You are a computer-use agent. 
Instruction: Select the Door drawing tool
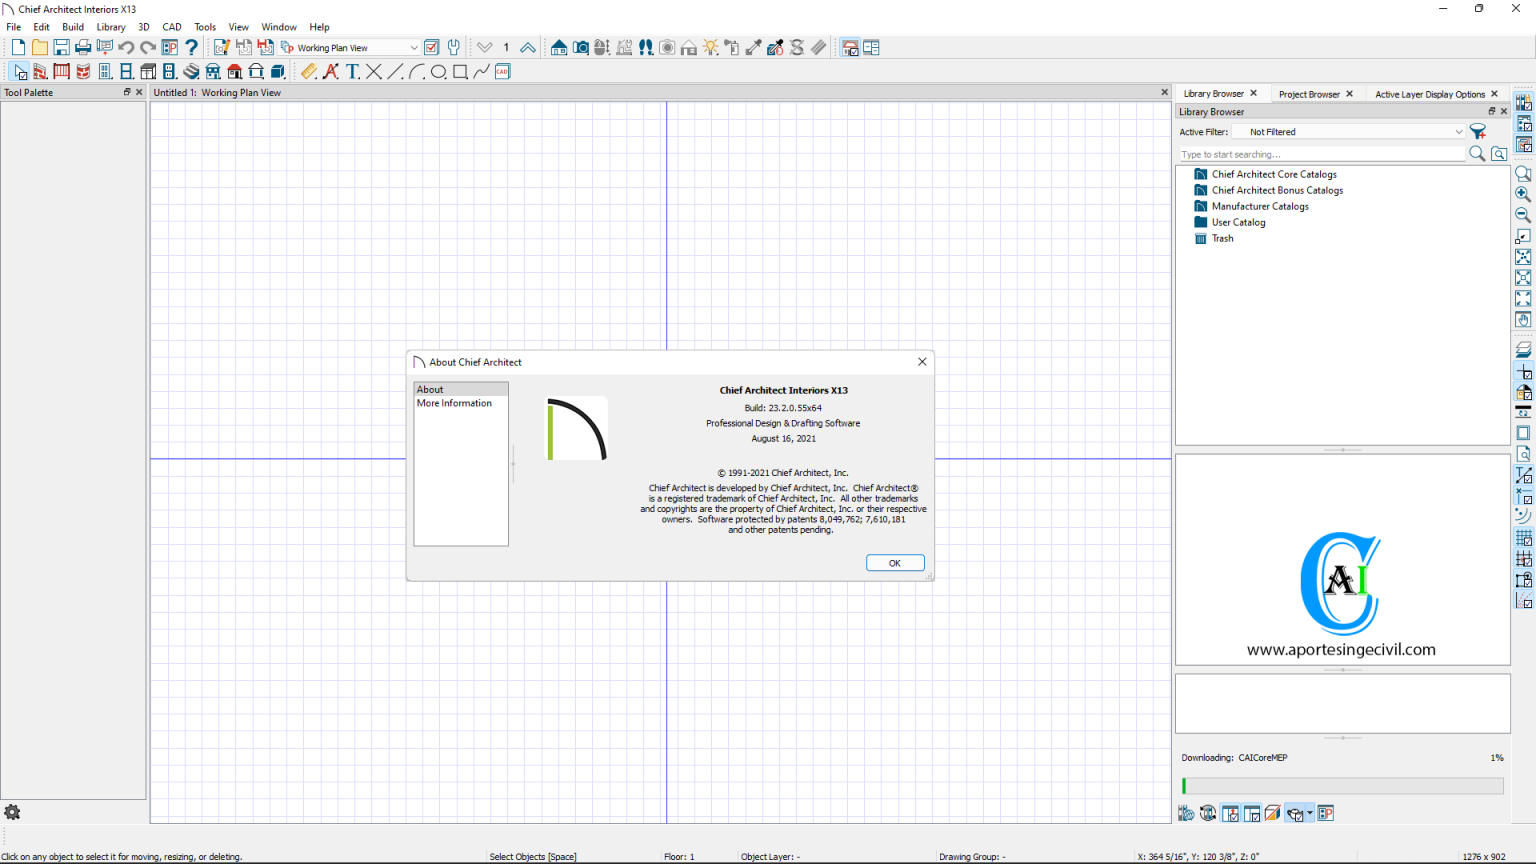104,71
